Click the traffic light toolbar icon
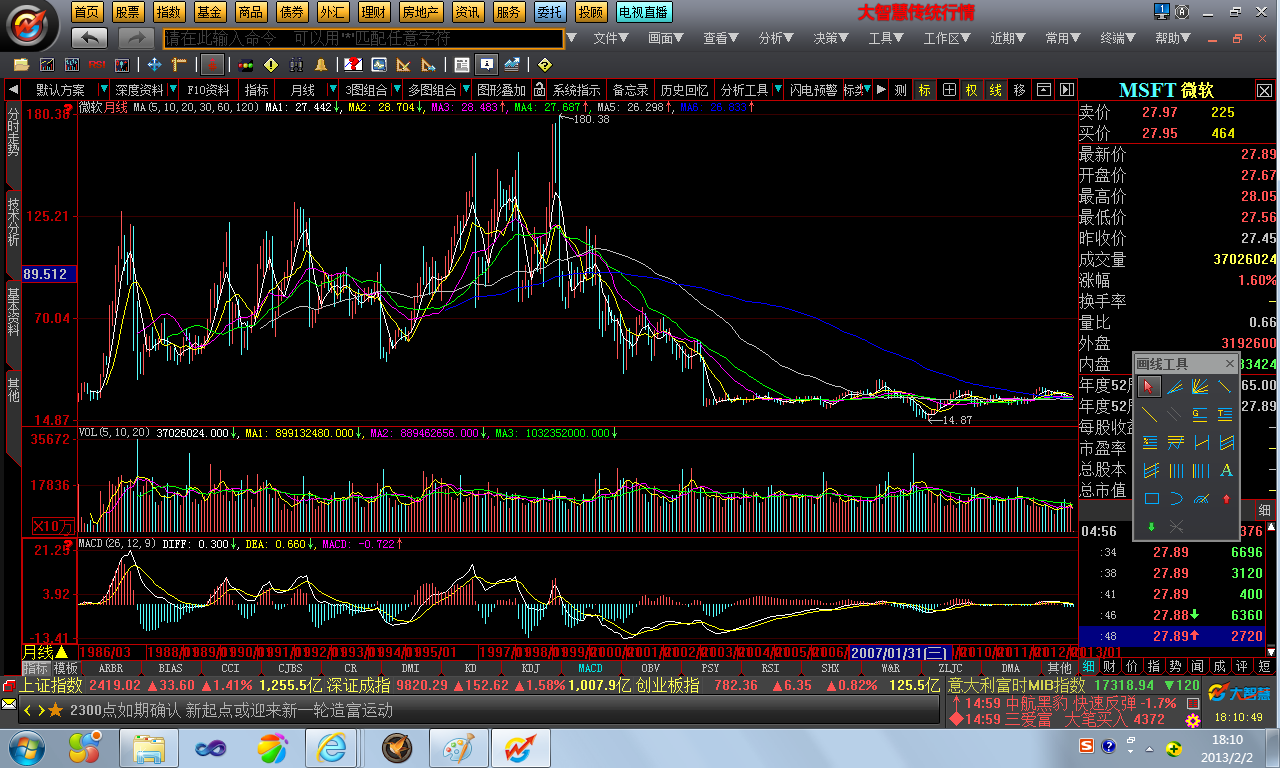The height and width of the screenshot is (768, 1280). coord(246,64)
